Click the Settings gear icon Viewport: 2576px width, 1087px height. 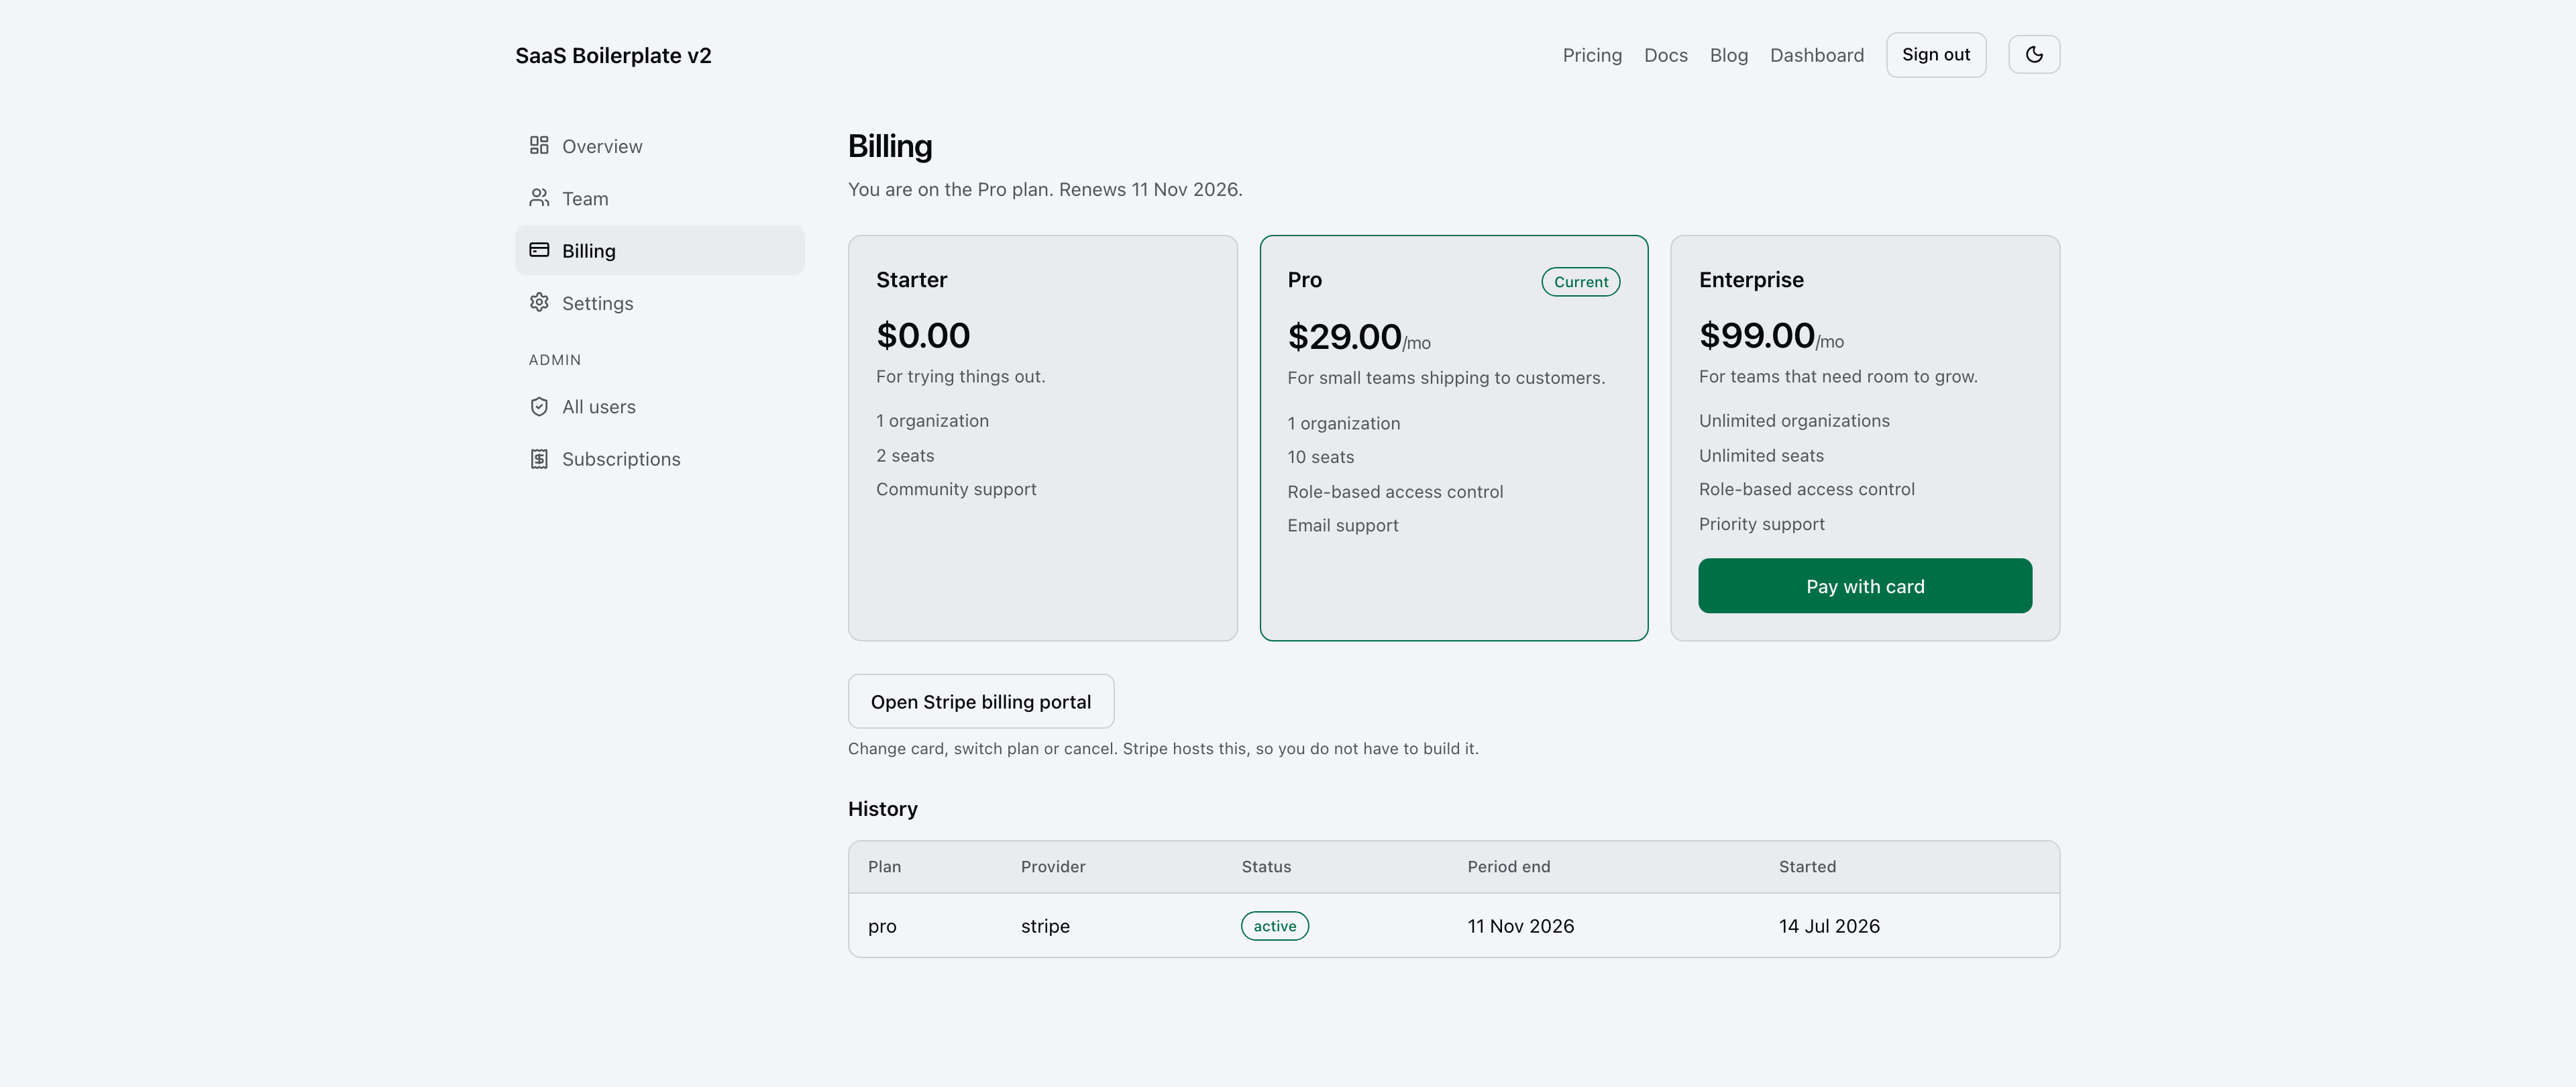[539, 302]
